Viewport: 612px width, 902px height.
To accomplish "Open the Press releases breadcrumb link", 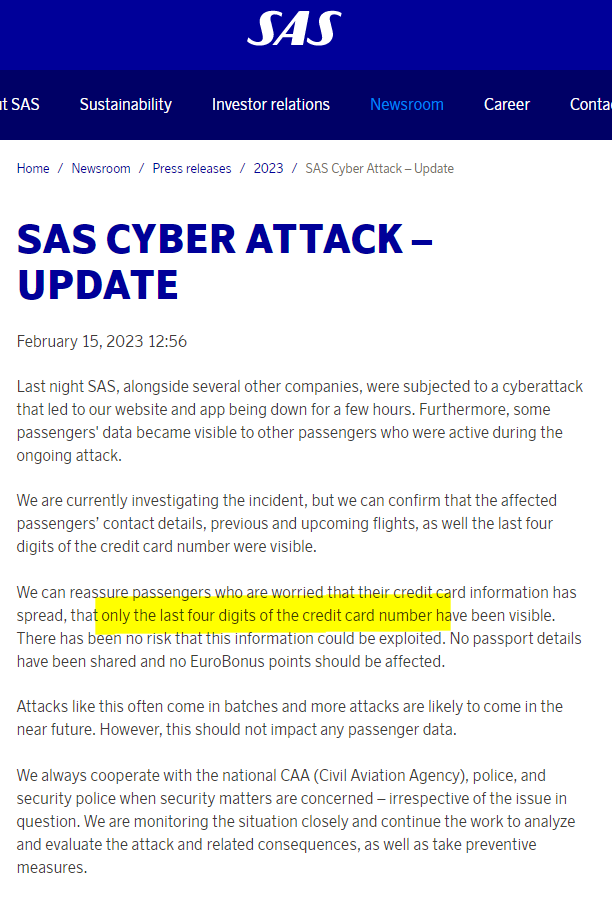I will (192, 169).
